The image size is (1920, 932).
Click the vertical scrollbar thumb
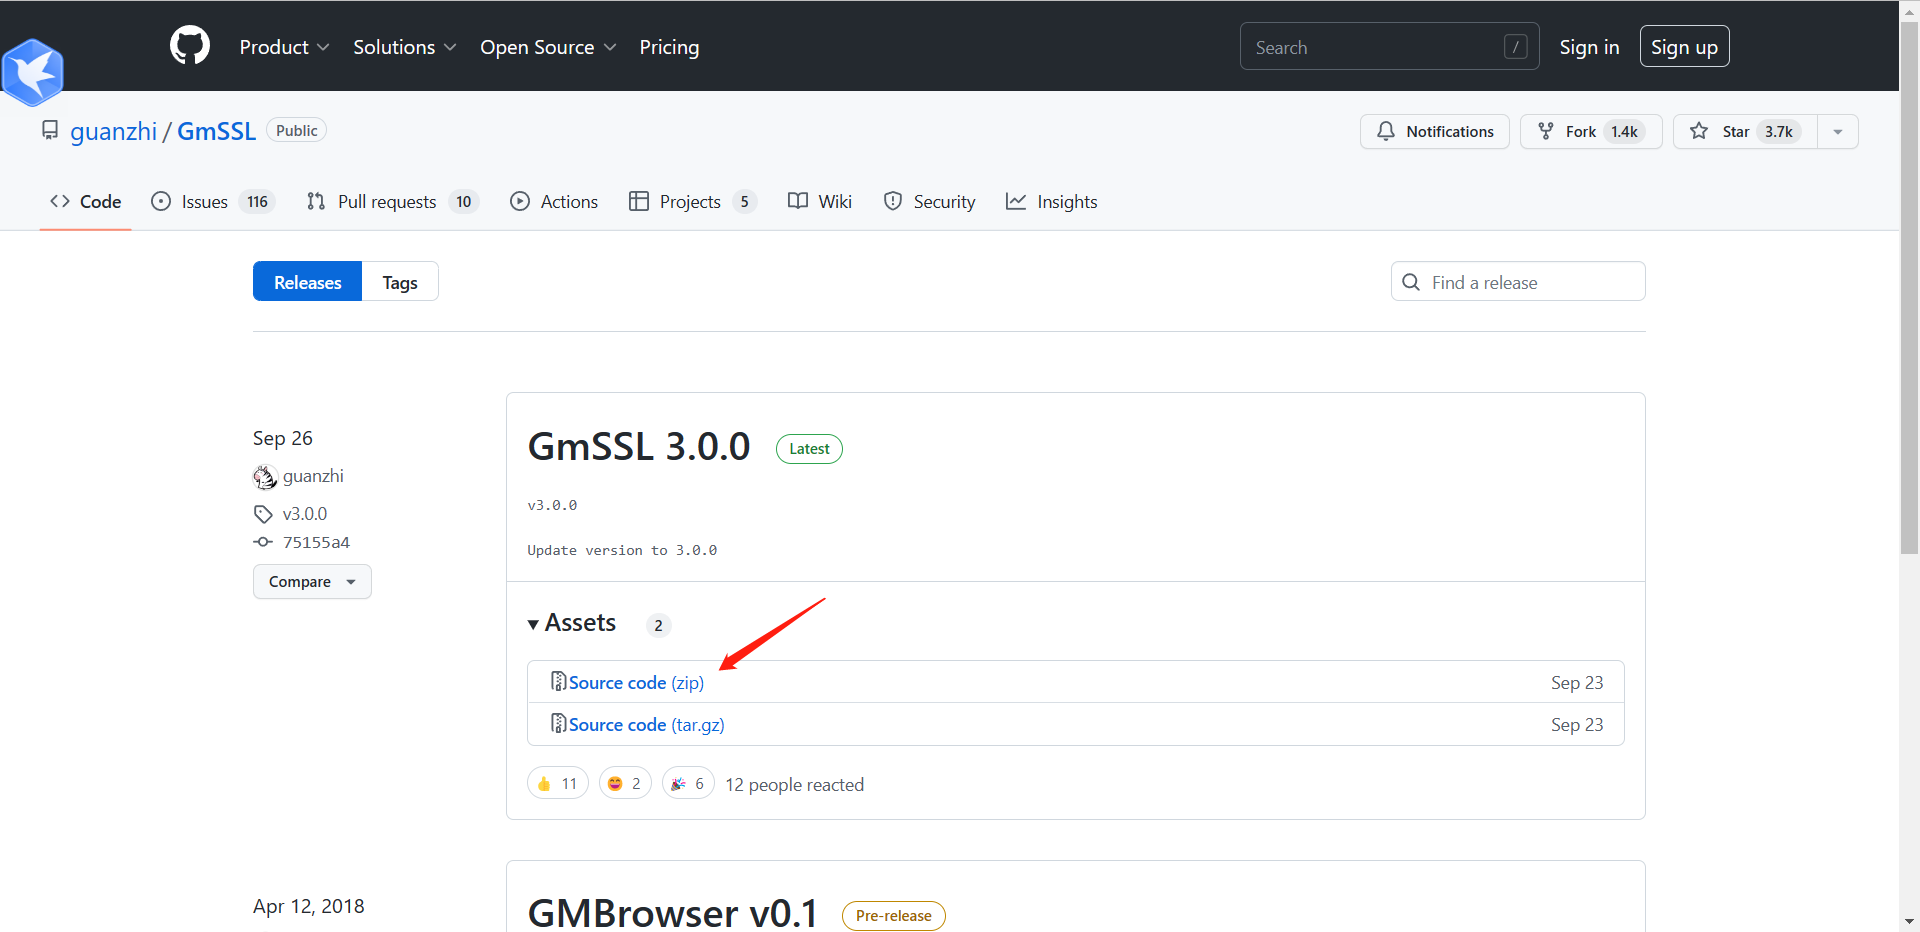tap(1909, 288)
